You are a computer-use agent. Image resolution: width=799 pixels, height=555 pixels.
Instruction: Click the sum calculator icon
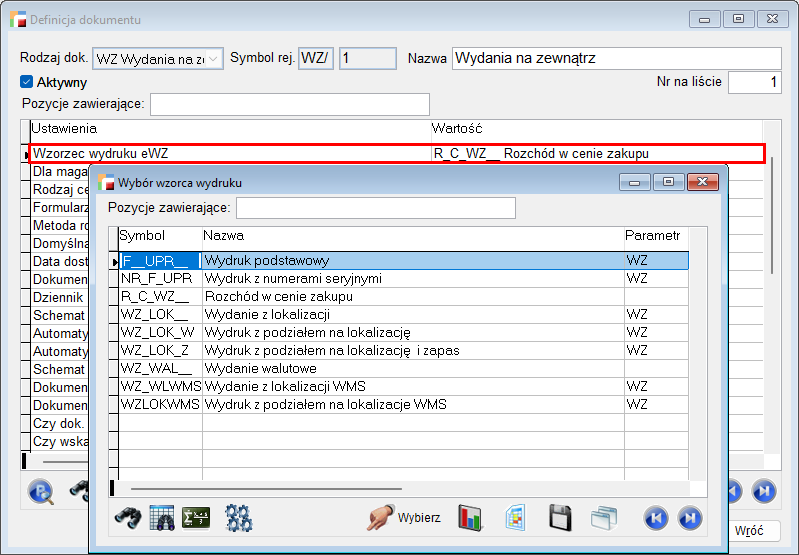coord(196,517)
